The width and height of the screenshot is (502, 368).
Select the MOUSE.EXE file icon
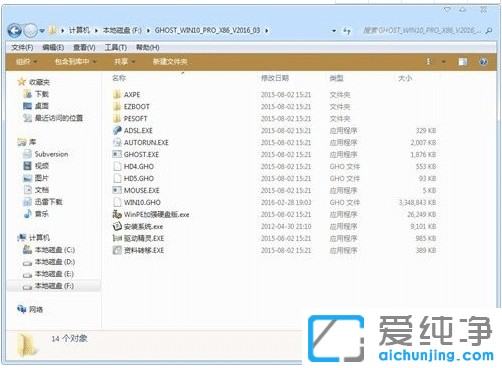click(117, 190)
